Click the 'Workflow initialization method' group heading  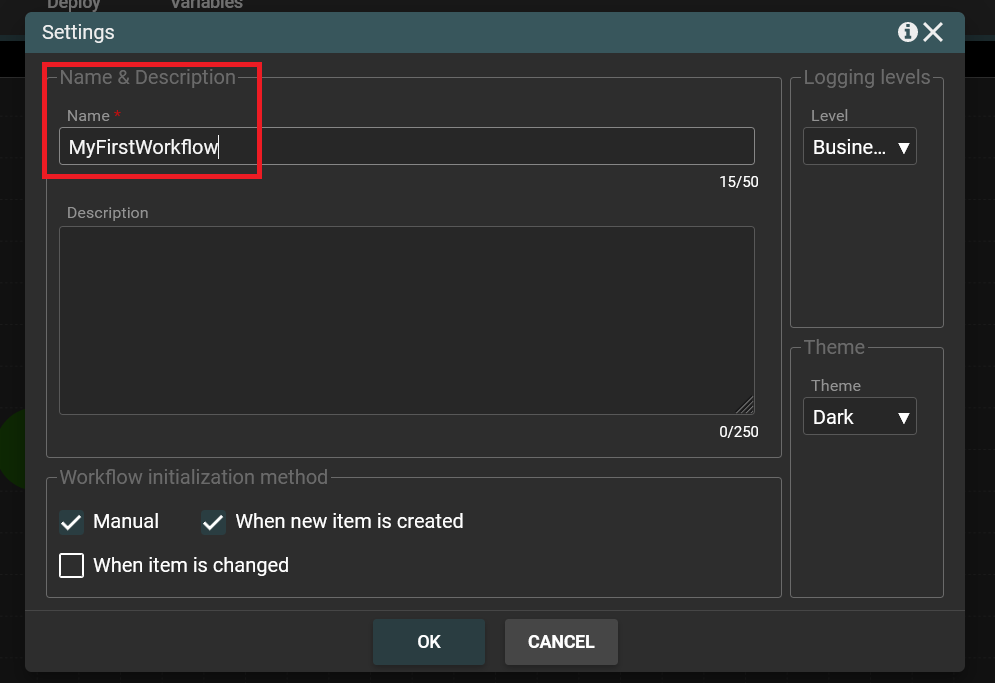(194, 477)
